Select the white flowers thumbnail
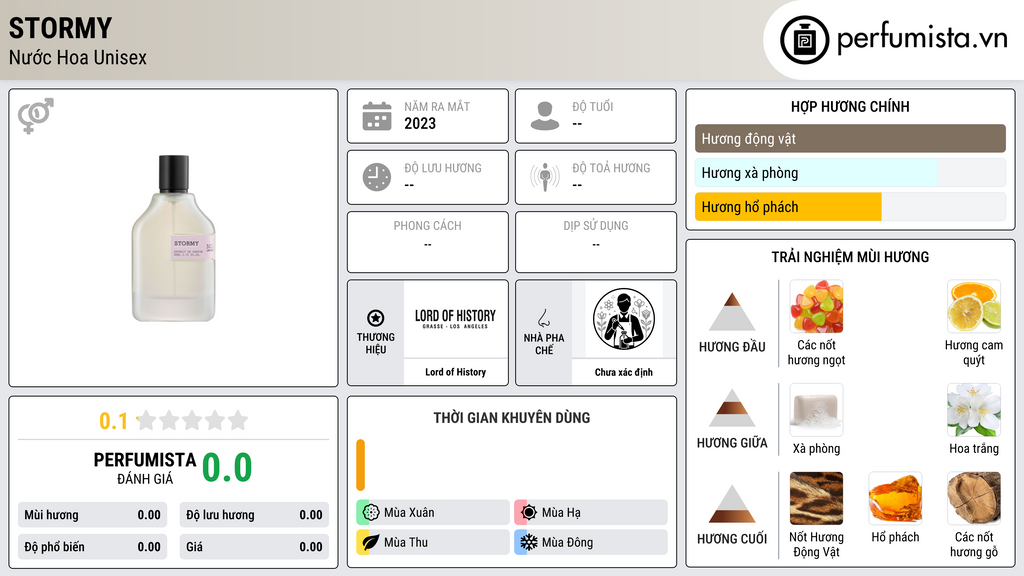The height and width of the screenshot is (576, 1024). click(x=974, y=409)
